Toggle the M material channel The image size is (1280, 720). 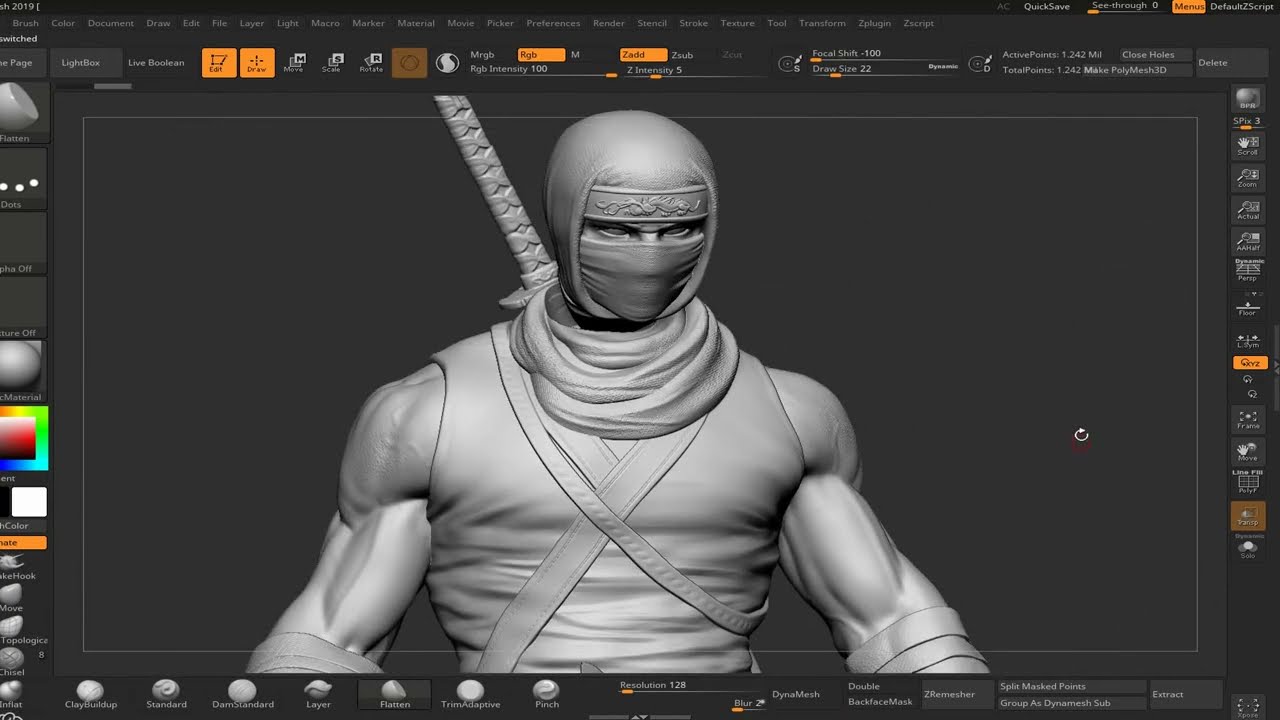(575, 55)
